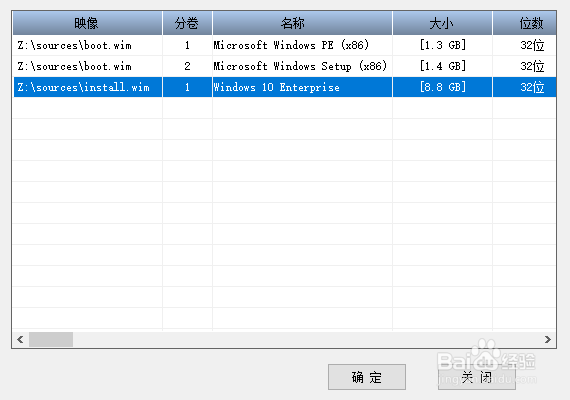The height and width of the screenshot is (400, 570).
Task: Click volume 1 cell in the Enterprise row
Action: click(x=187, y=87)
